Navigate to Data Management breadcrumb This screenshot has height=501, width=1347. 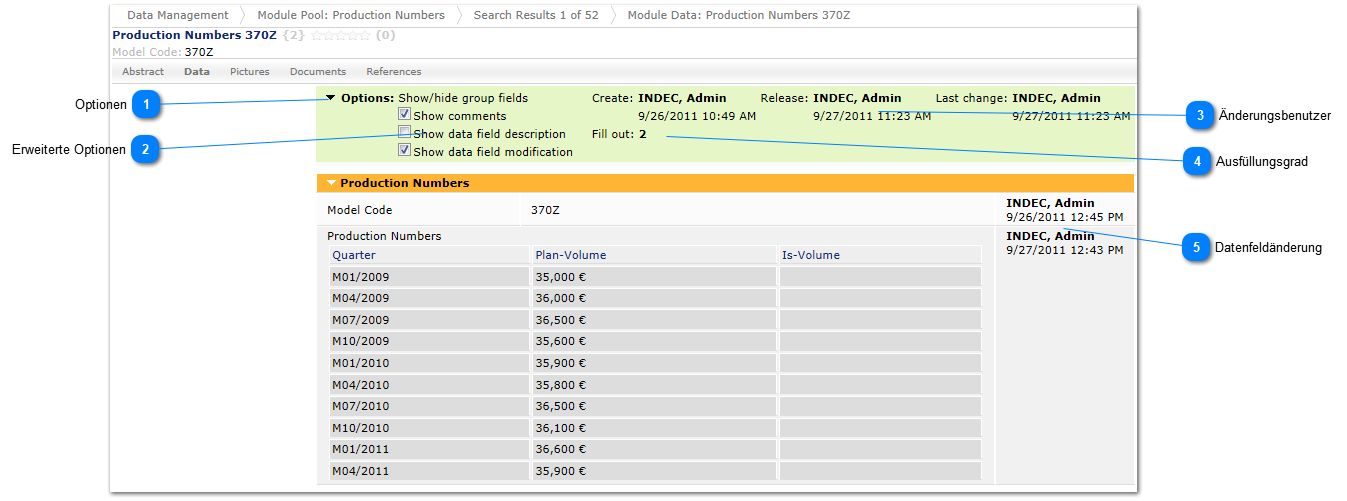[x=178, y=15]
